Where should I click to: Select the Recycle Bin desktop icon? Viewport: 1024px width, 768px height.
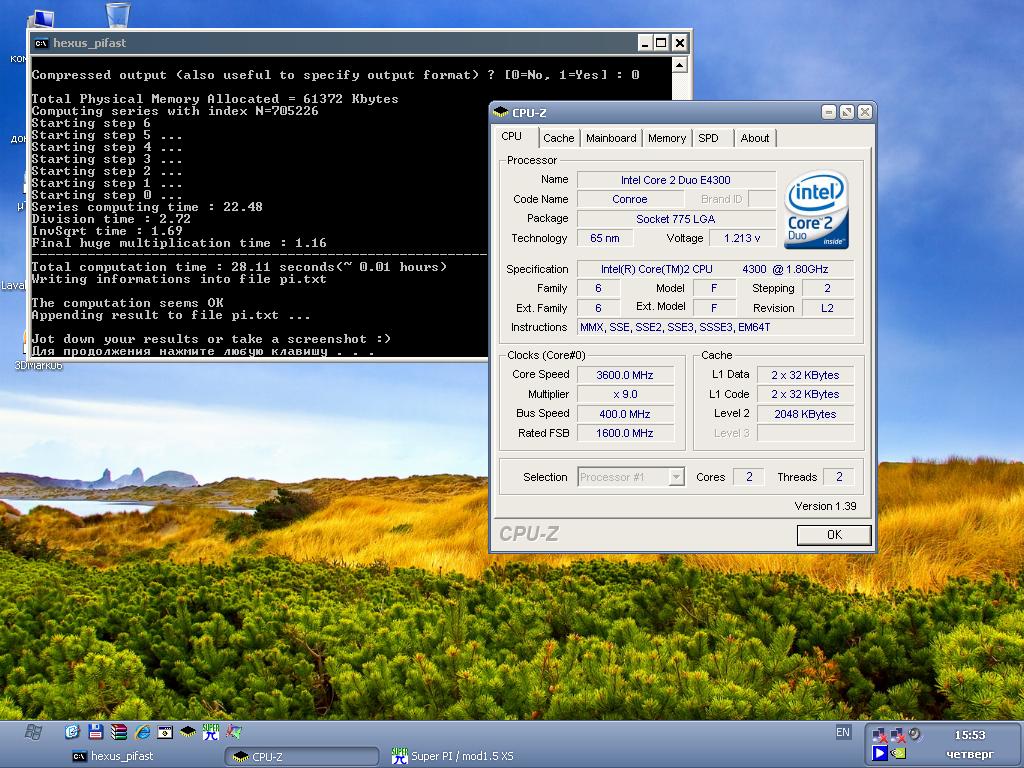pos(118,14)
